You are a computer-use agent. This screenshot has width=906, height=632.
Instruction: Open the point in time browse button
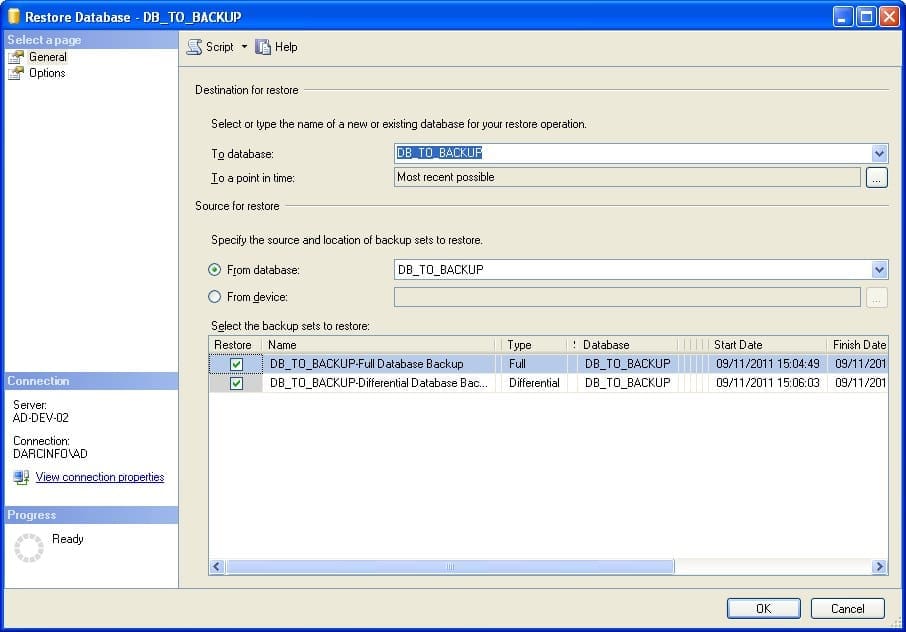point(877,177)
